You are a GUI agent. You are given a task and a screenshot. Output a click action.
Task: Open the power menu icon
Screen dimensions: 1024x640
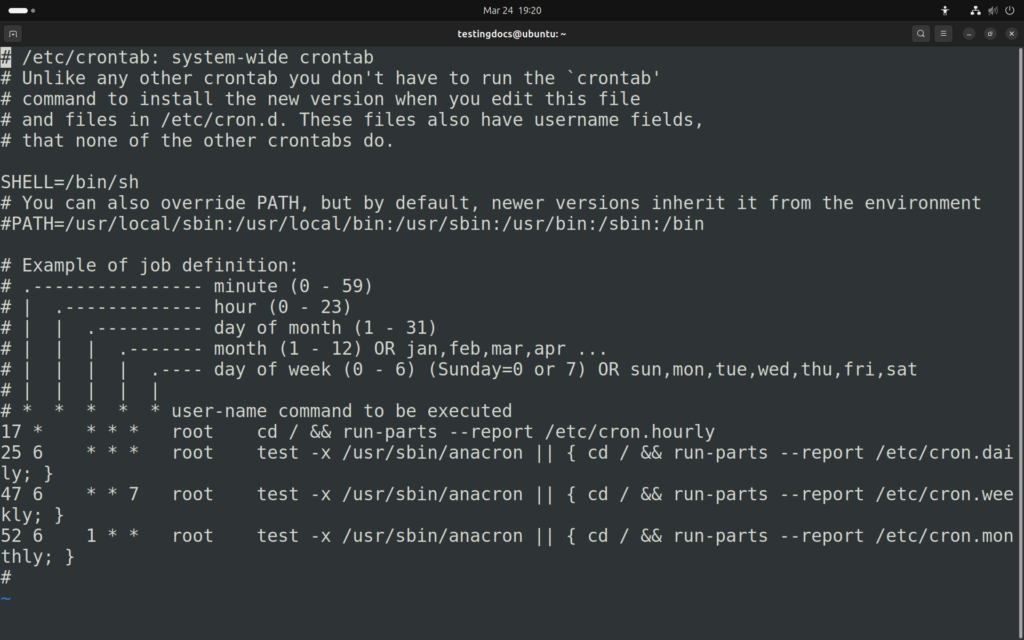[1010, 10]
